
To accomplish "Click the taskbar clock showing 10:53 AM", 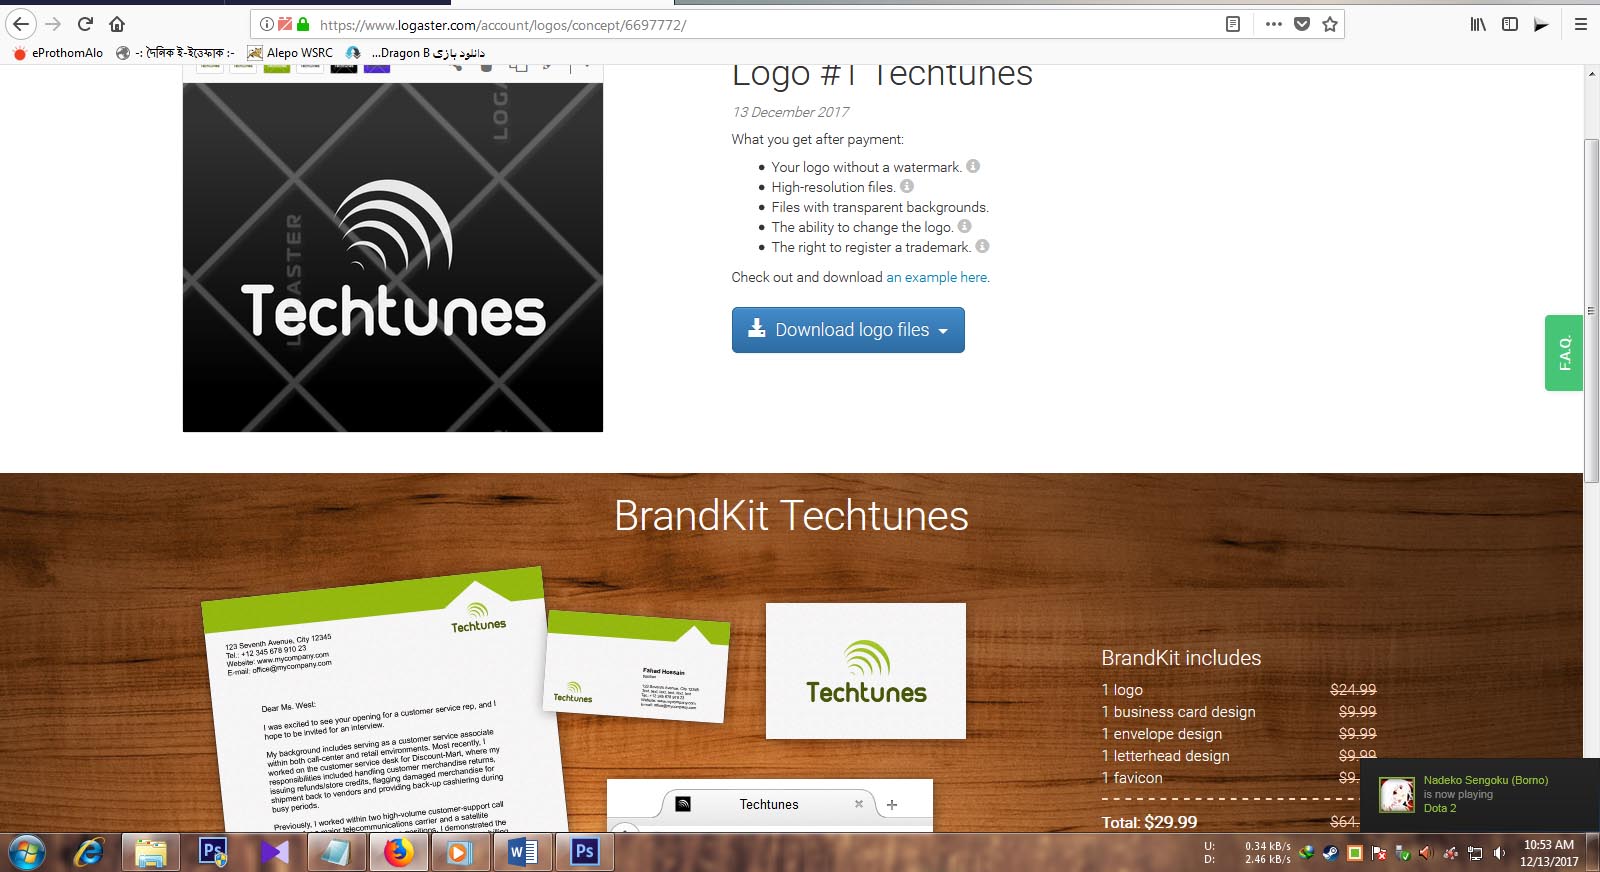I will click(x=1549, y=853).
